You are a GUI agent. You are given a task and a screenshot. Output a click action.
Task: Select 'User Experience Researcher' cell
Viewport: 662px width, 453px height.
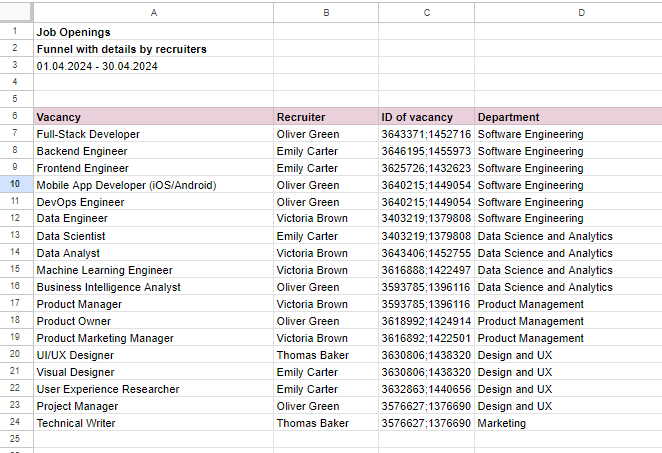[x=154, y=388]
